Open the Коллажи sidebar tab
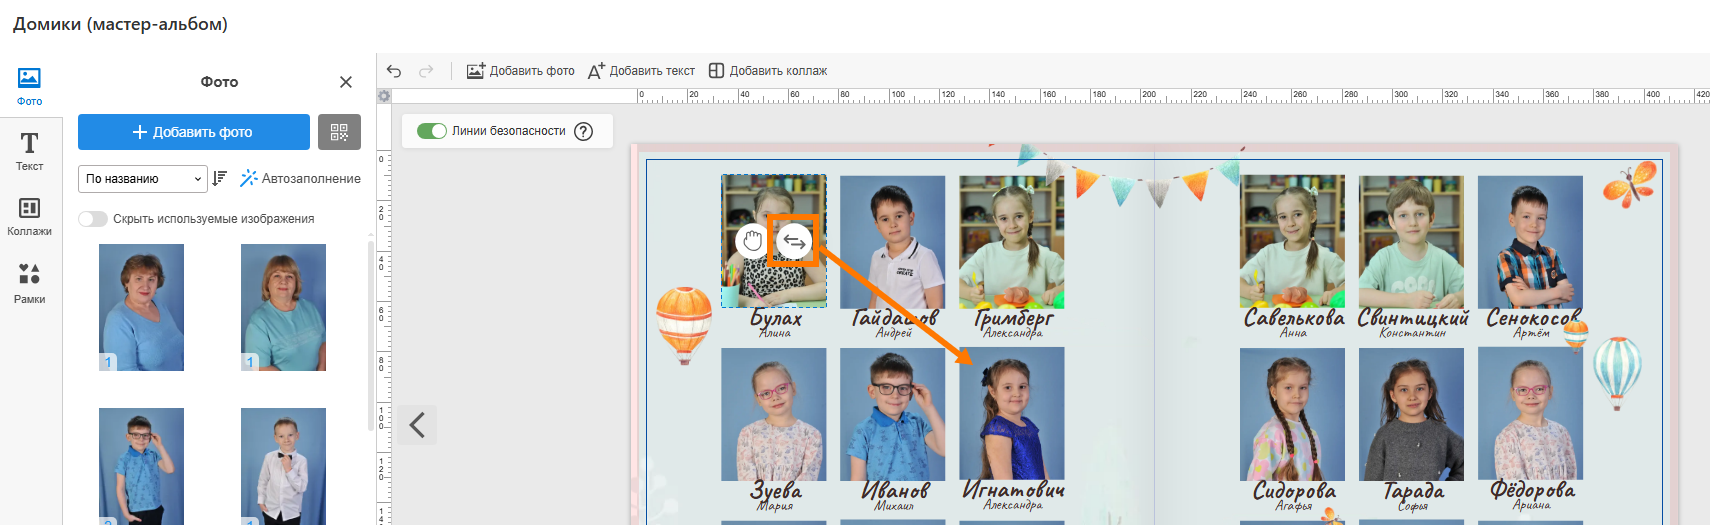The width and height of the screenshot is (1710, 525). click(29, 216)
